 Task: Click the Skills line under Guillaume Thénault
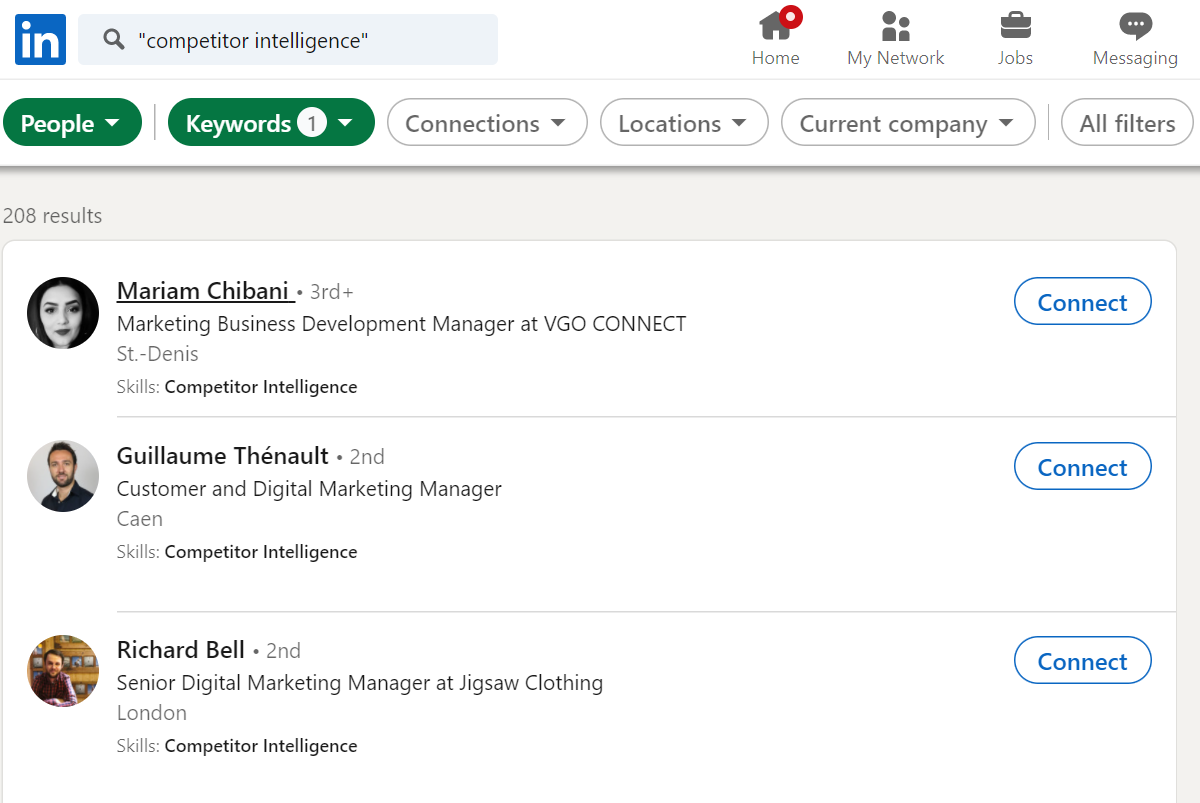click(237, 552)
